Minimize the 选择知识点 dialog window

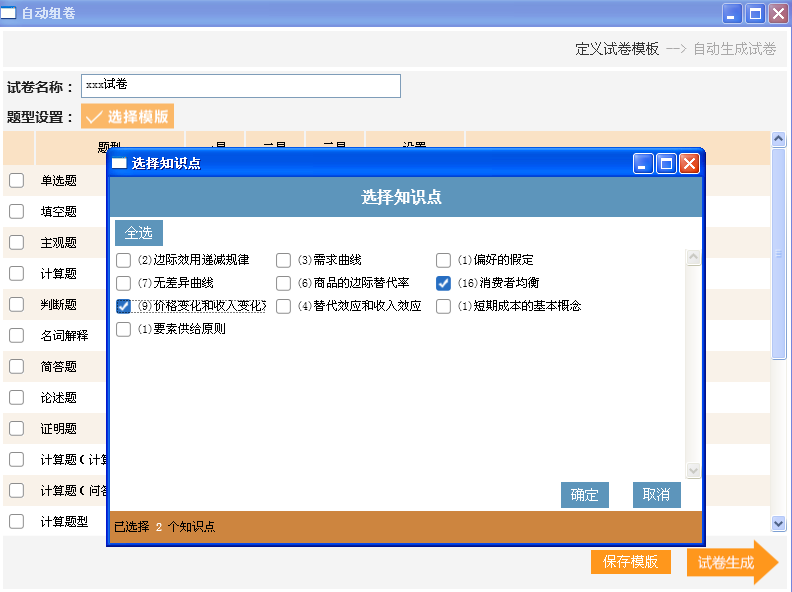coord(644,163)
